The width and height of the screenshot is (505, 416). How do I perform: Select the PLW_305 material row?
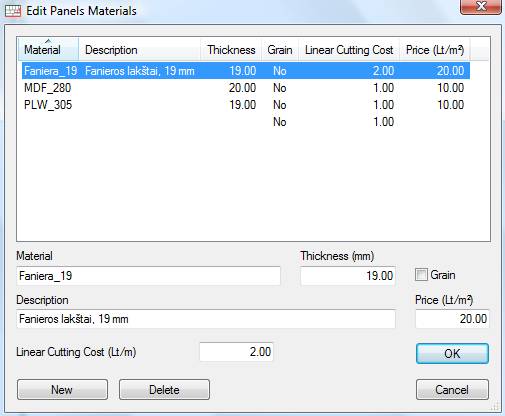coord(246,105)
